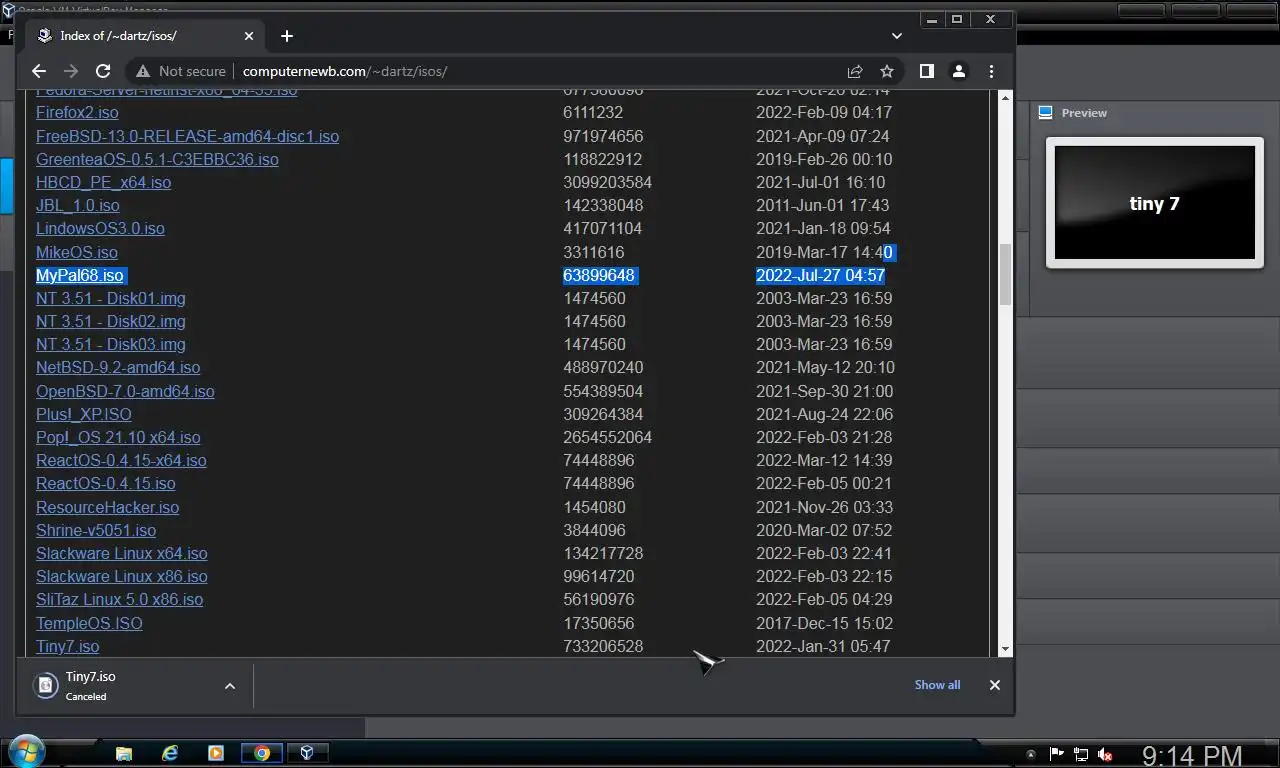
Task: Select the Index of /~dartz/isos/ tab
Action: coord(145,36)
